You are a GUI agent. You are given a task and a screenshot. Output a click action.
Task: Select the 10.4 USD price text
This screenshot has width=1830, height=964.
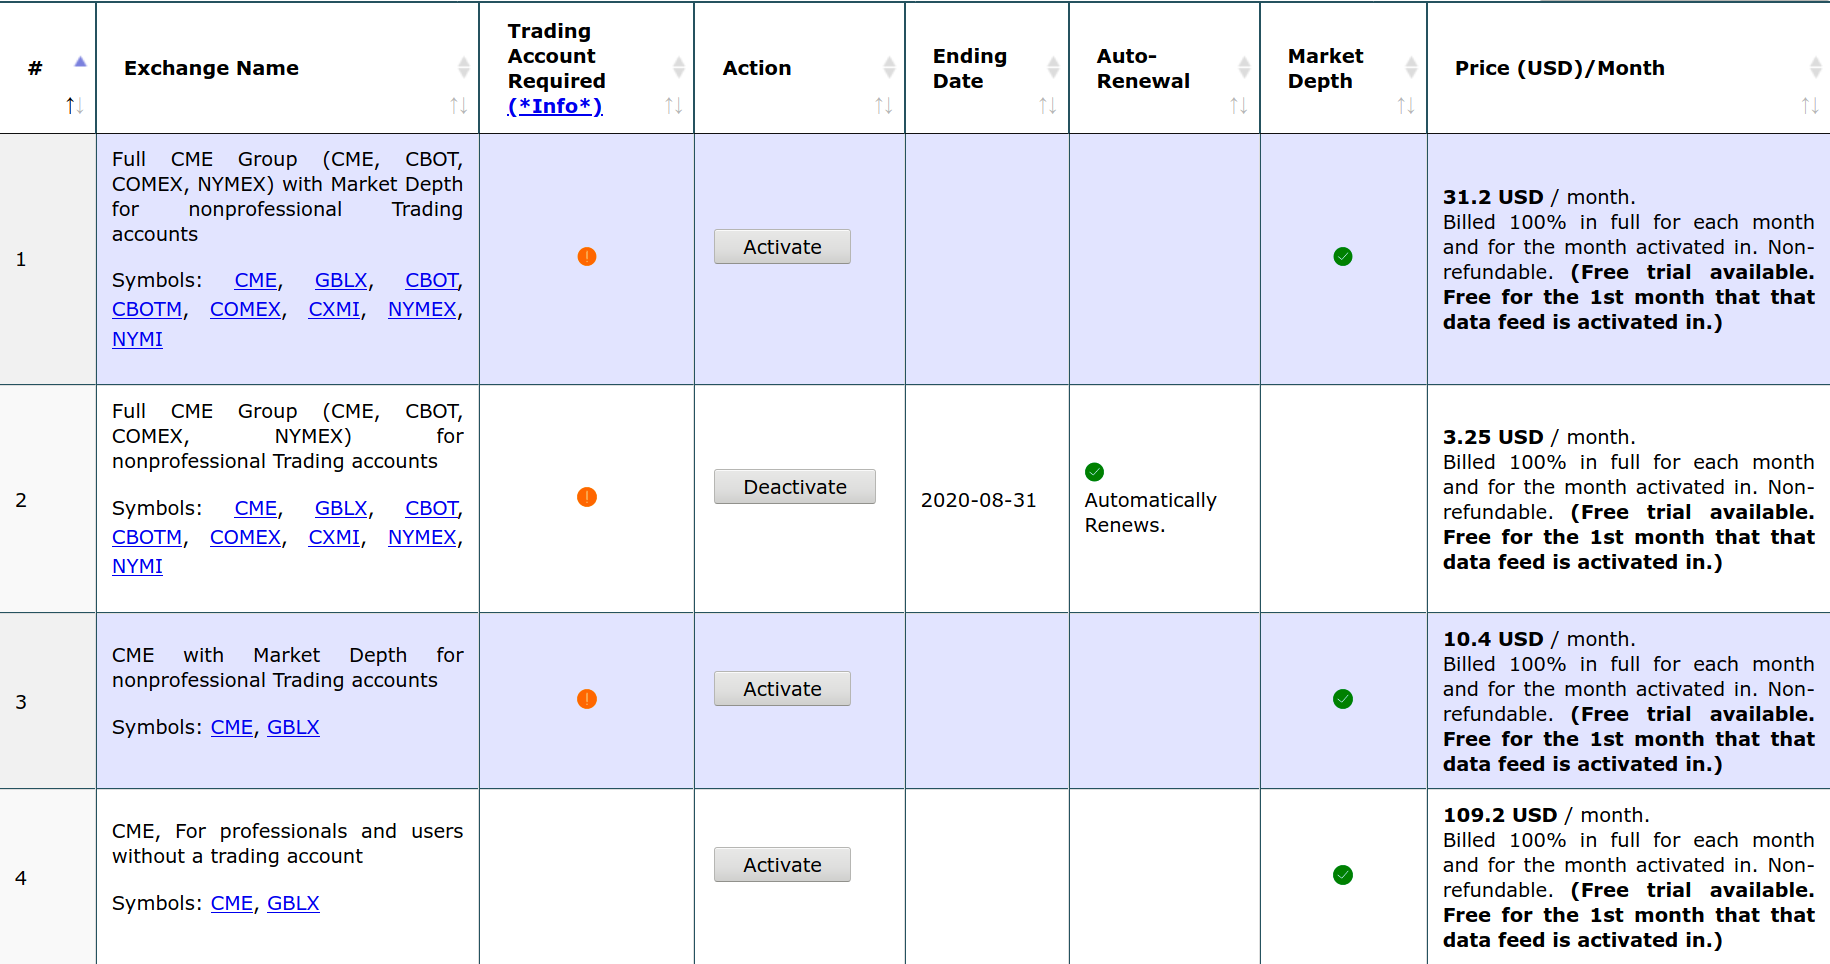1493,639
